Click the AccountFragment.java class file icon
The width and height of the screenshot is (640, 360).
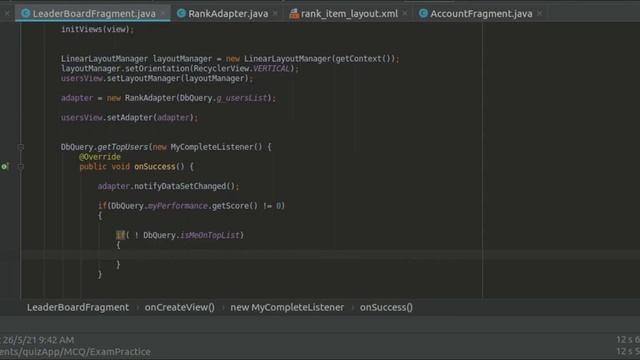423,13
